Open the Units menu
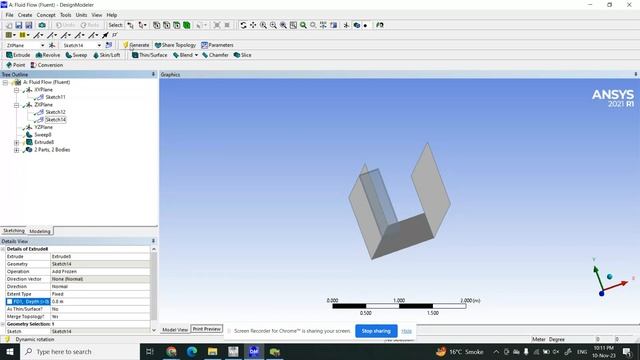Screen dimensions: 640x360 (81, 15)
